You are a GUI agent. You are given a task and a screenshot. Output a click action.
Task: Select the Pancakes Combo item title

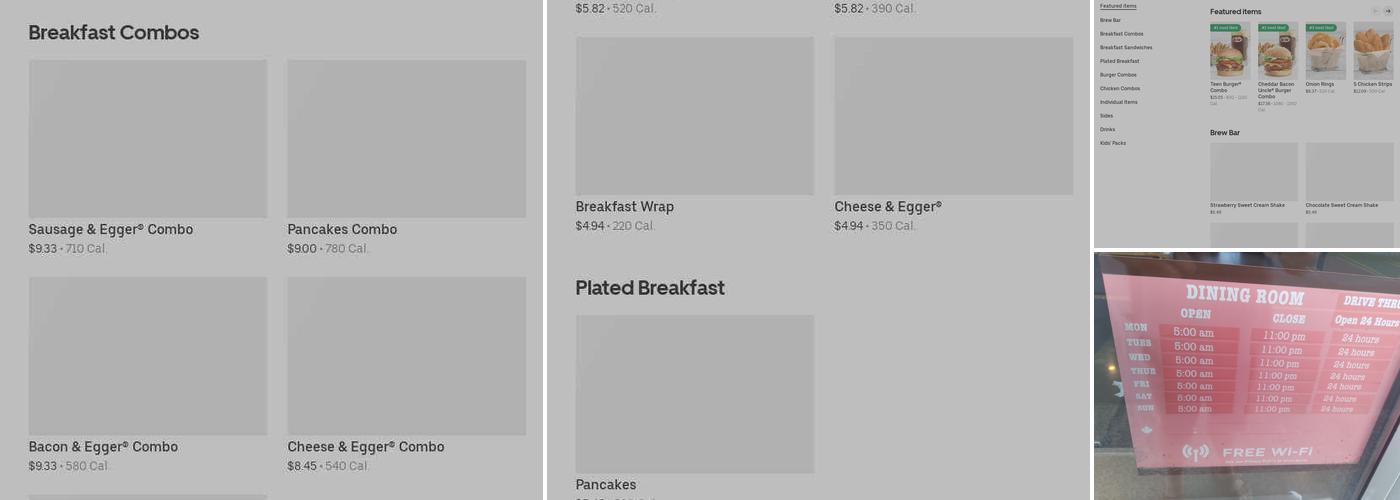(x=342, y=229)
